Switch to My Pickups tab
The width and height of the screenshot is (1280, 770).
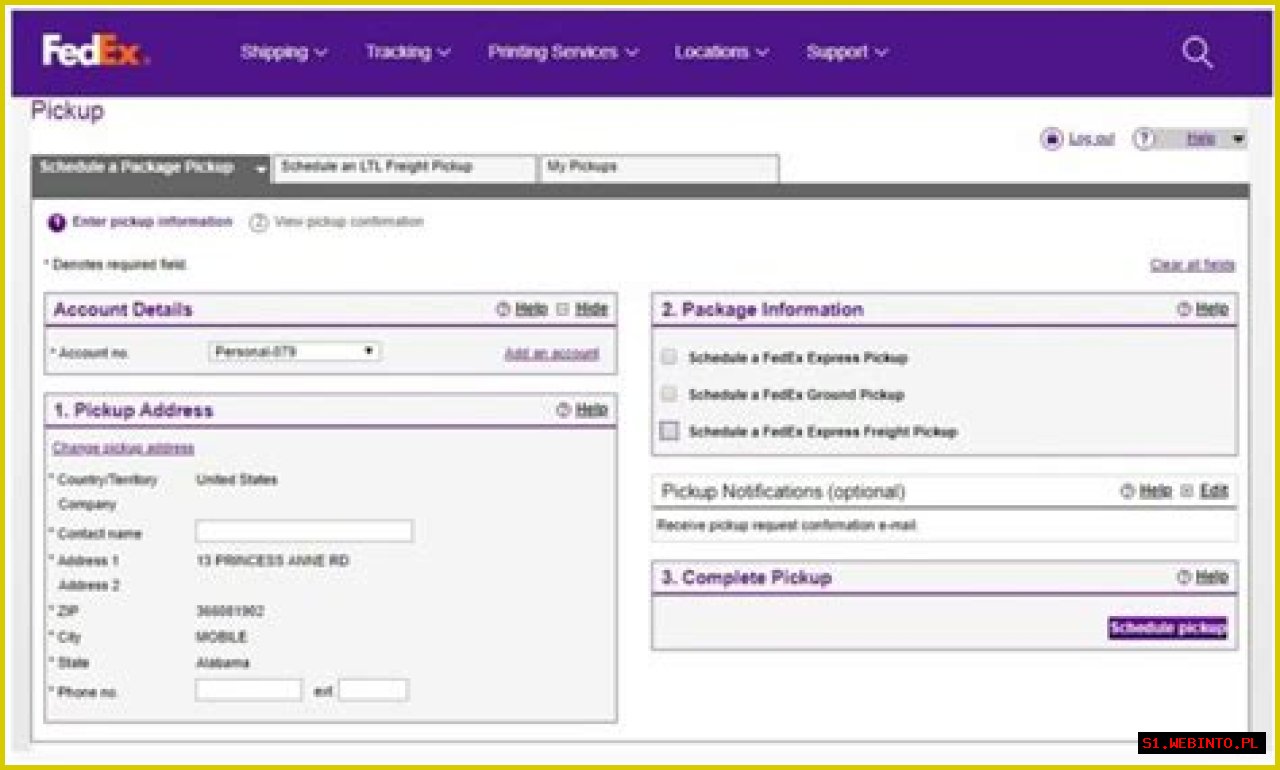pos(659,168)
